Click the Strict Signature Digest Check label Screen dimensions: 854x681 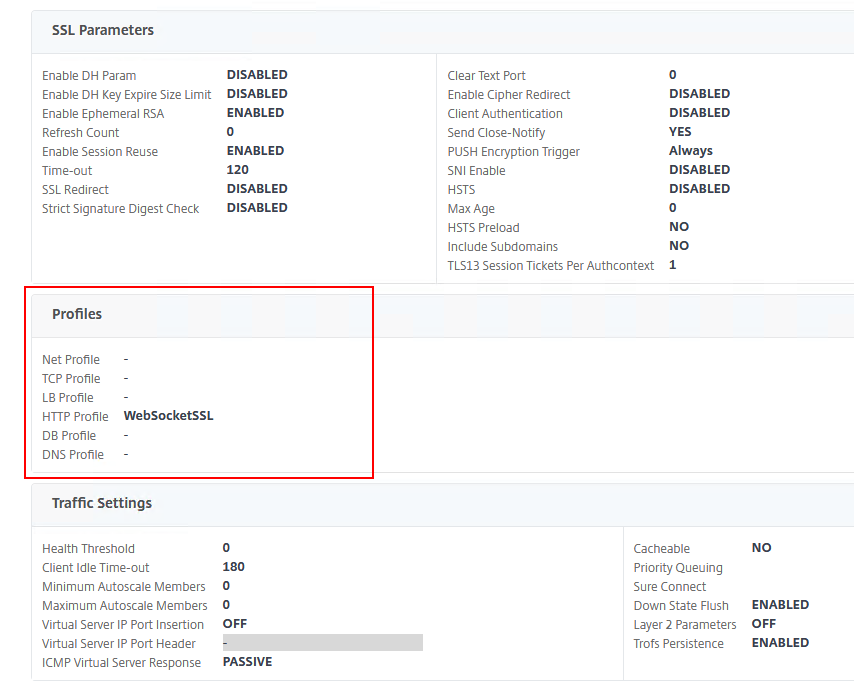(120, 209)
